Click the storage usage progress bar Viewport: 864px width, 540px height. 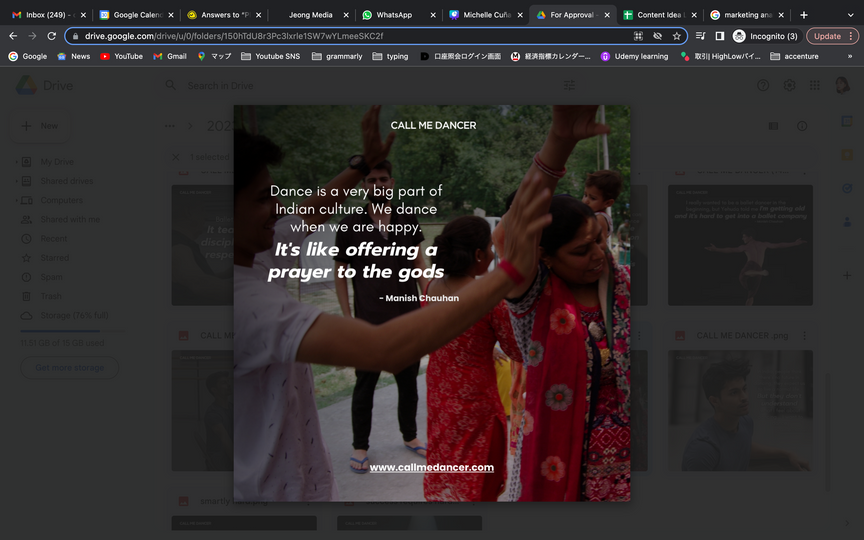point(72,331)
